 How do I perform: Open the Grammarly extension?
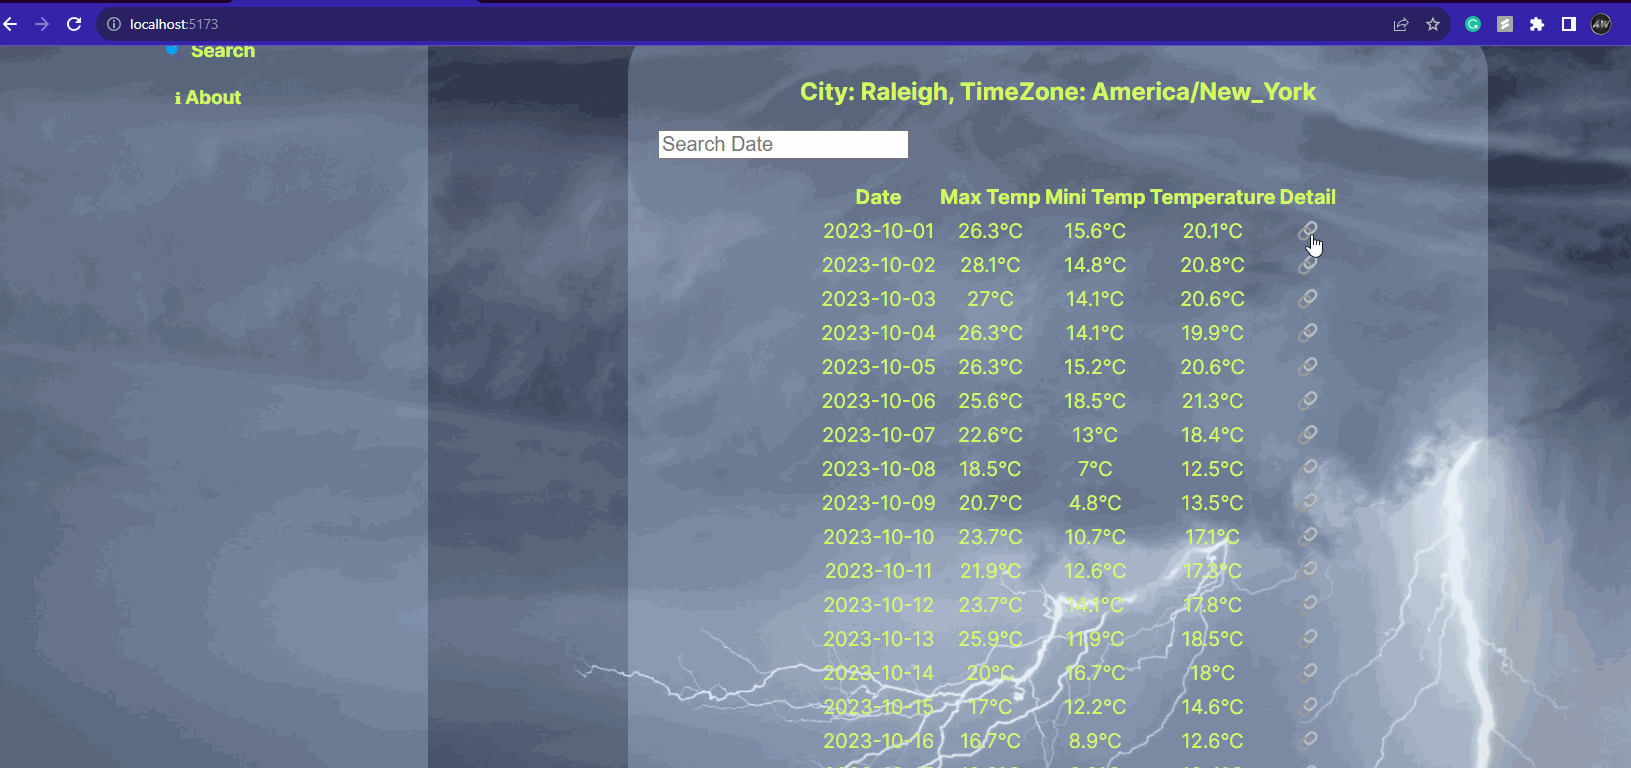pos(1473,24)
